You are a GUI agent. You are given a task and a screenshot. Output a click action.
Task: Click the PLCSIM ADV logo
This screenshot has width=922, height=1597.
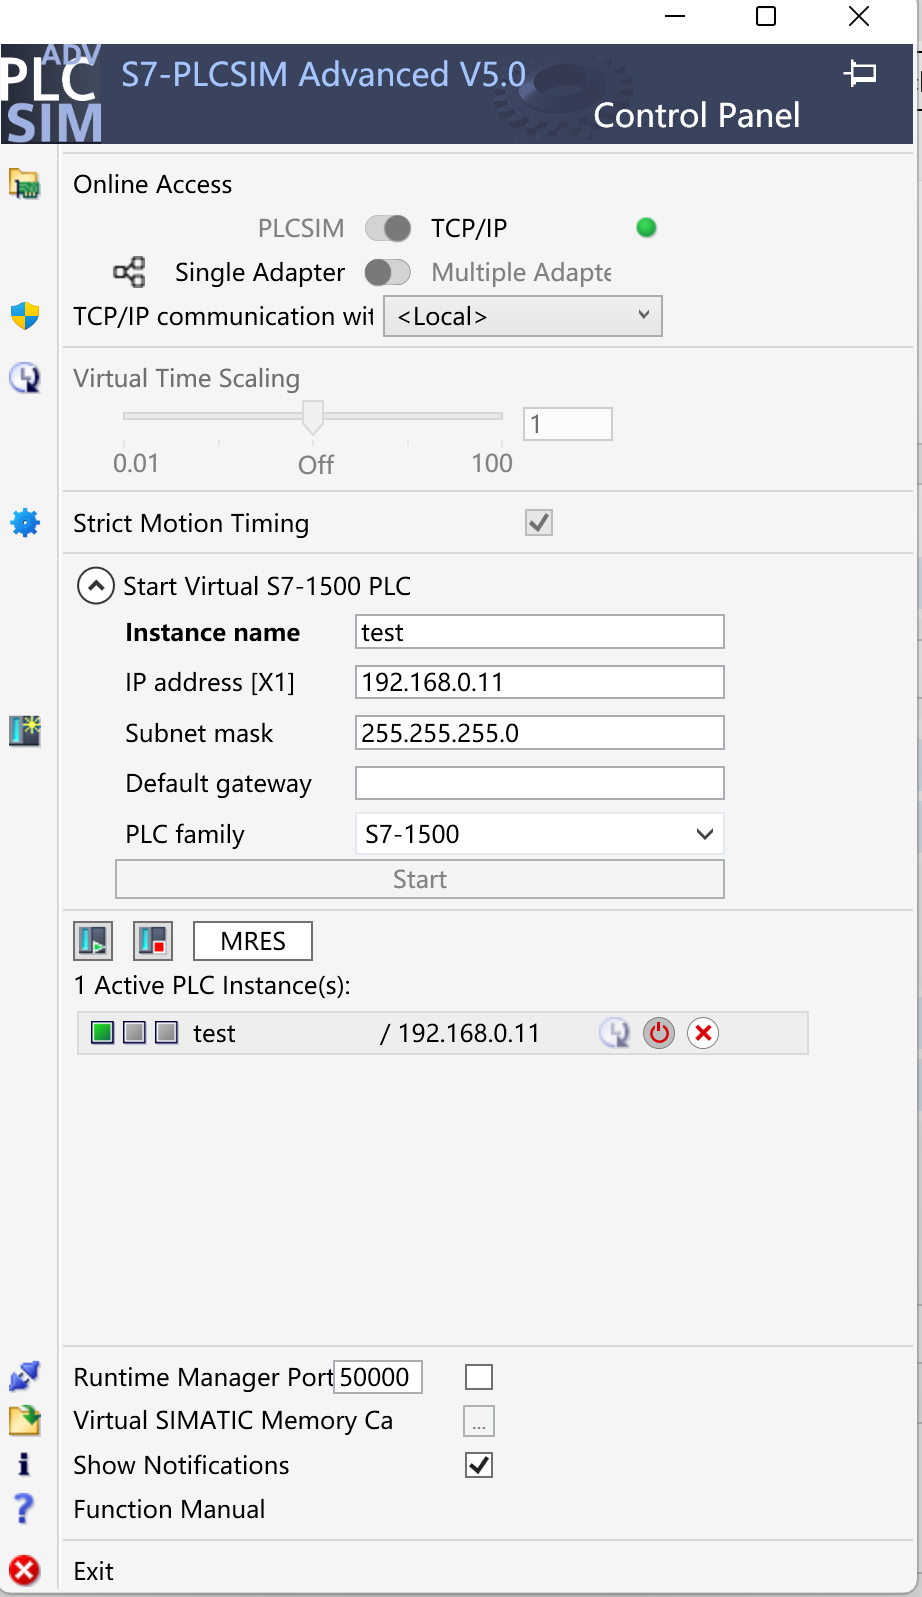(52, 94)
